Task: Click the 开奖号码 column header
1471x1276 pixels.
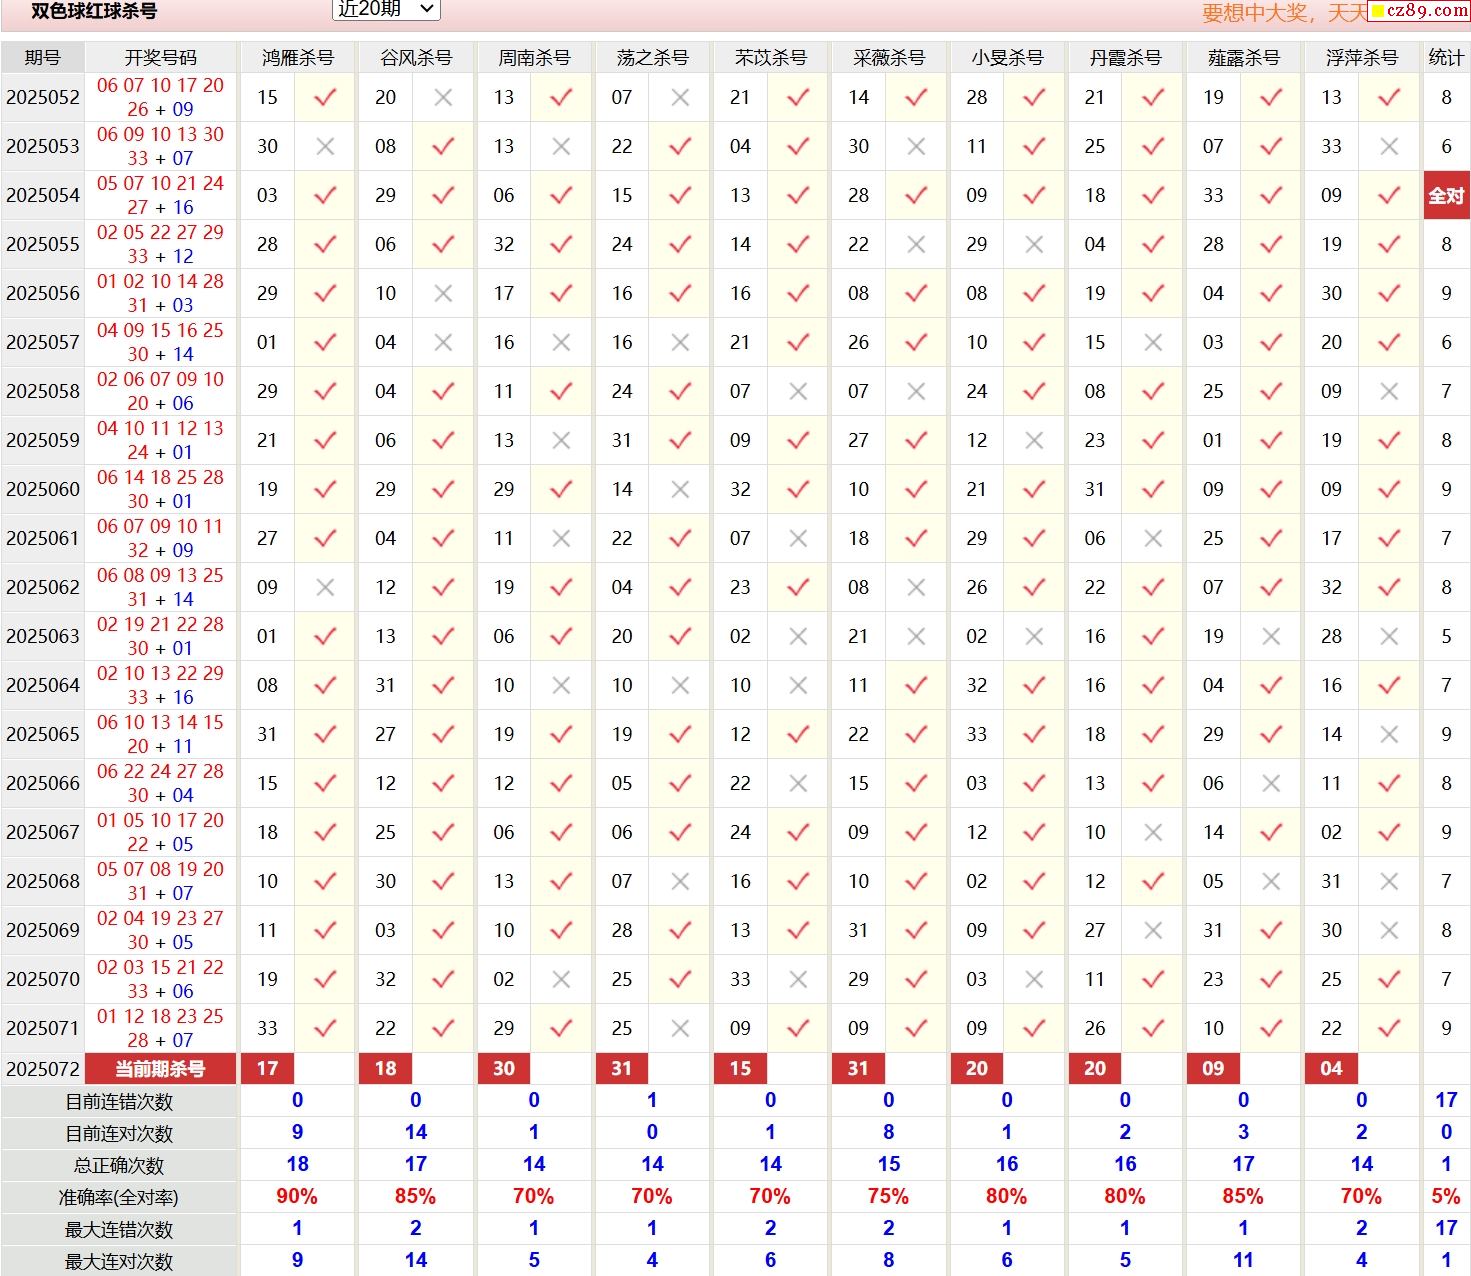Action: coord(160,57)
